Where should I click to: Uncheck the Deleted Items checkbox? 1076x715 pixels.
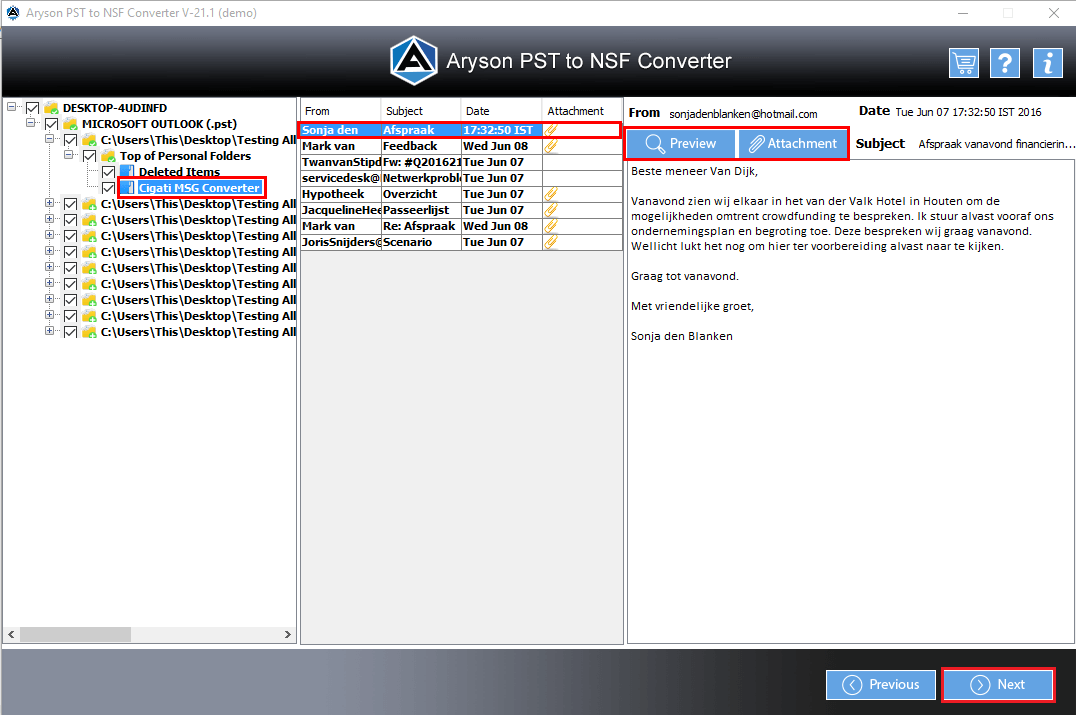click(108, 172)
